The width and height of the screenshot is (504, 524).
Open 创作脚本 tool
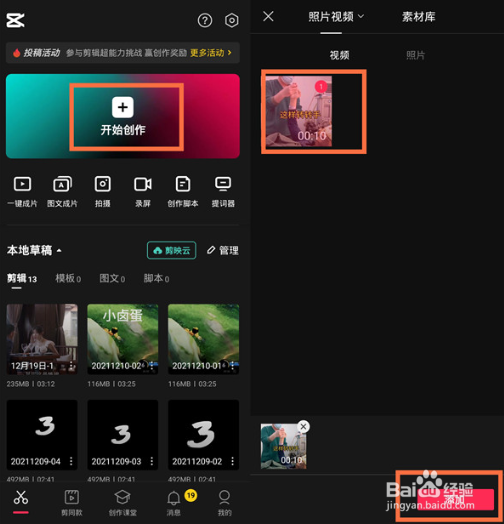click(x=183, y=191)
